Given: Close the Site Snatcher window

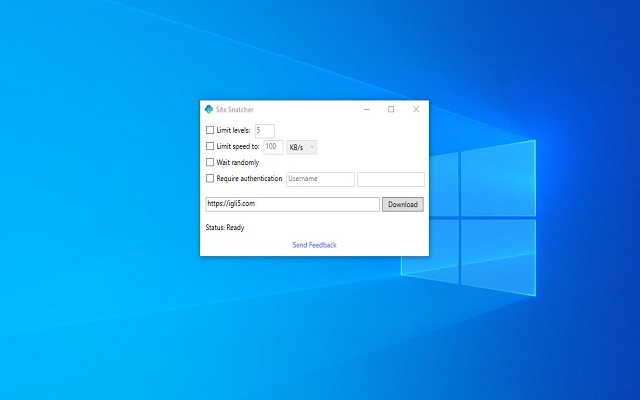Looking at the screenshot, I should 416,109.
